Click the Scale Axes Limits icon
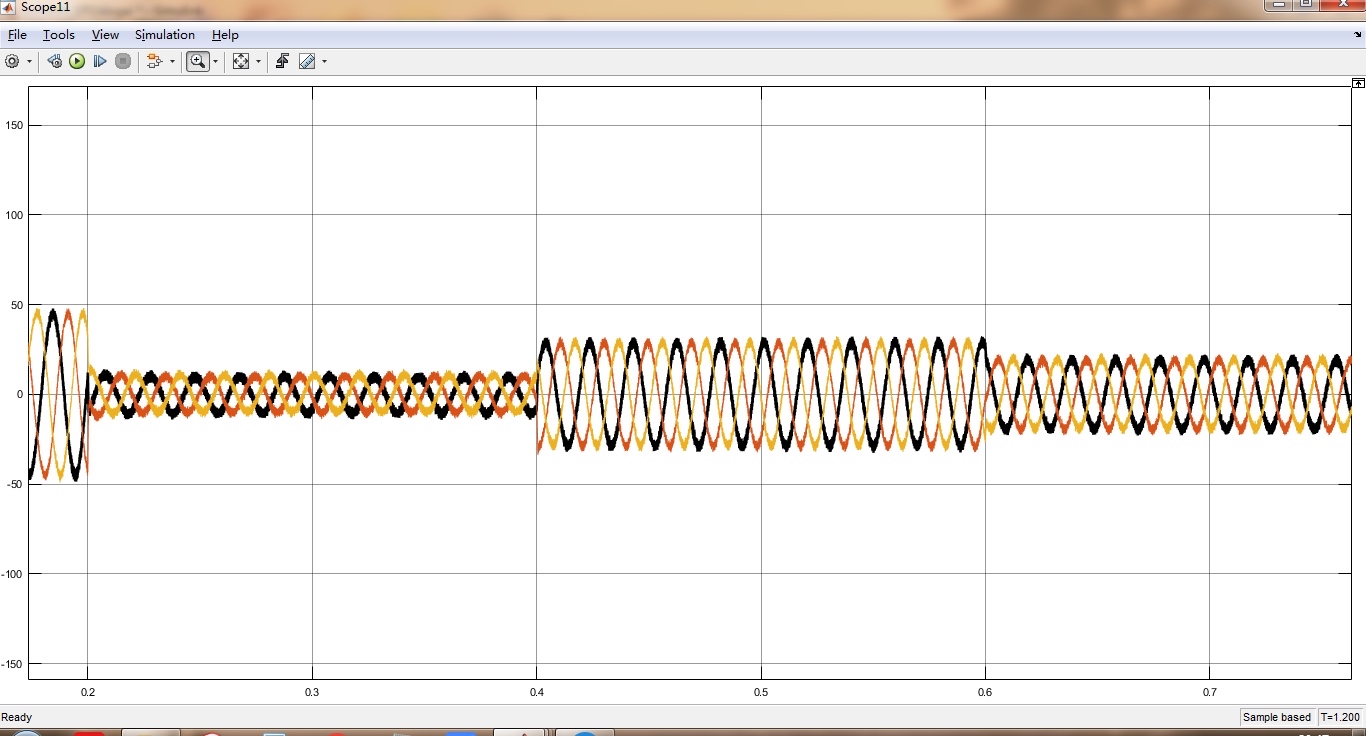Image resolution: width=1366 pixels, height=736 pixels. [x=241, y=61]
